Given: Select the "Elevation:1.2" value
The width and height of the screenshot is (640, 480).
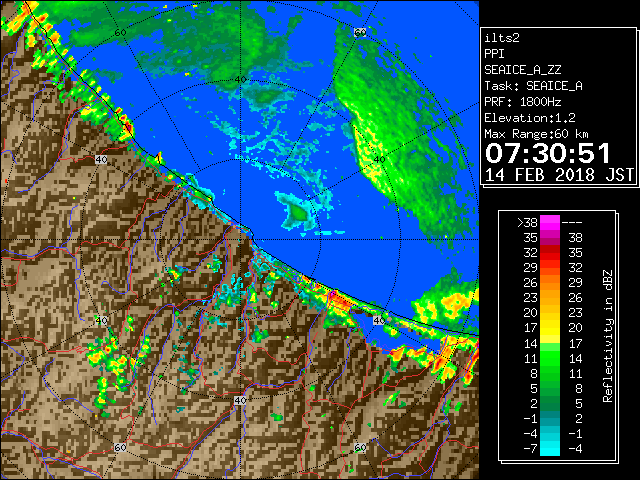Looking at the screenshot, I should (530, 118).
